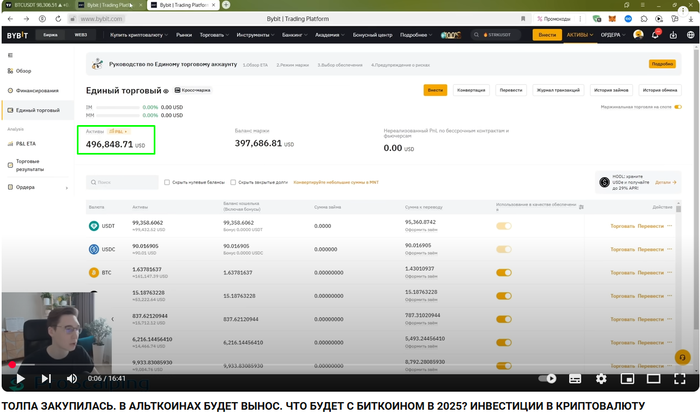The width and height of the screenshot is (700, 413).
Task: Go back using browser back arrow
Action: 10,19
